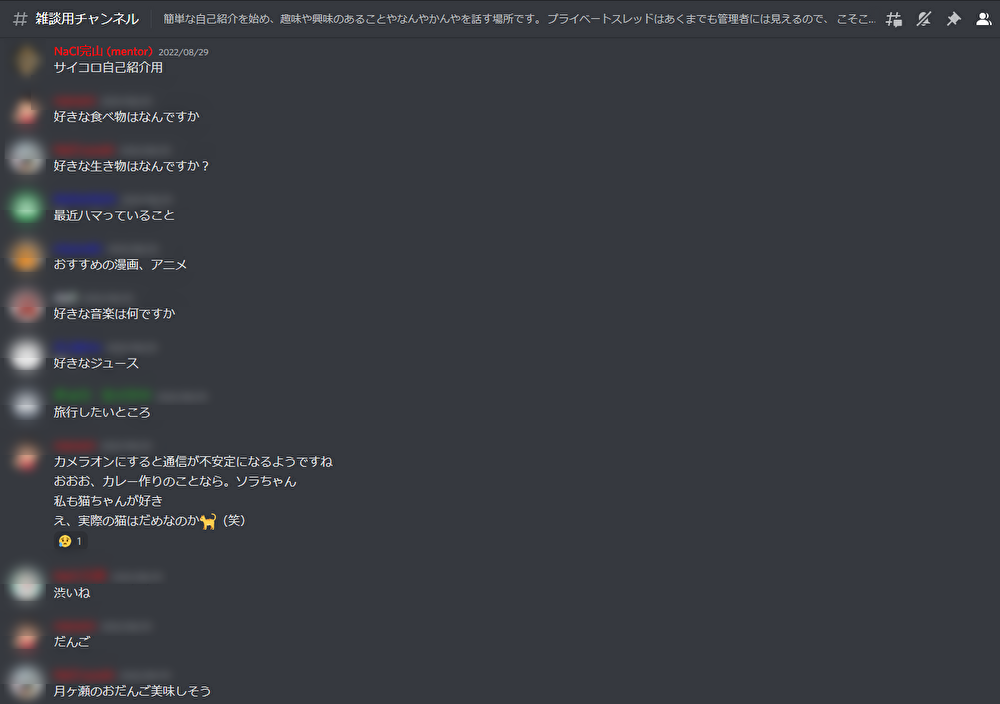Toggle the crying emoji reaction count
The width and height of the screenshot is (1000, 704).
click(71, 541)
